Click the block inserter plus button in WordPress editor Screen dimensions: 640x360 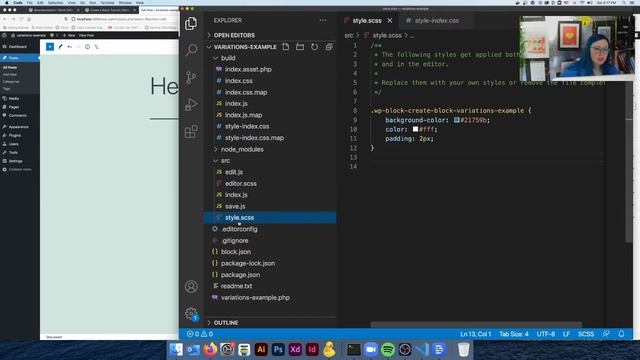coord(50,47)
